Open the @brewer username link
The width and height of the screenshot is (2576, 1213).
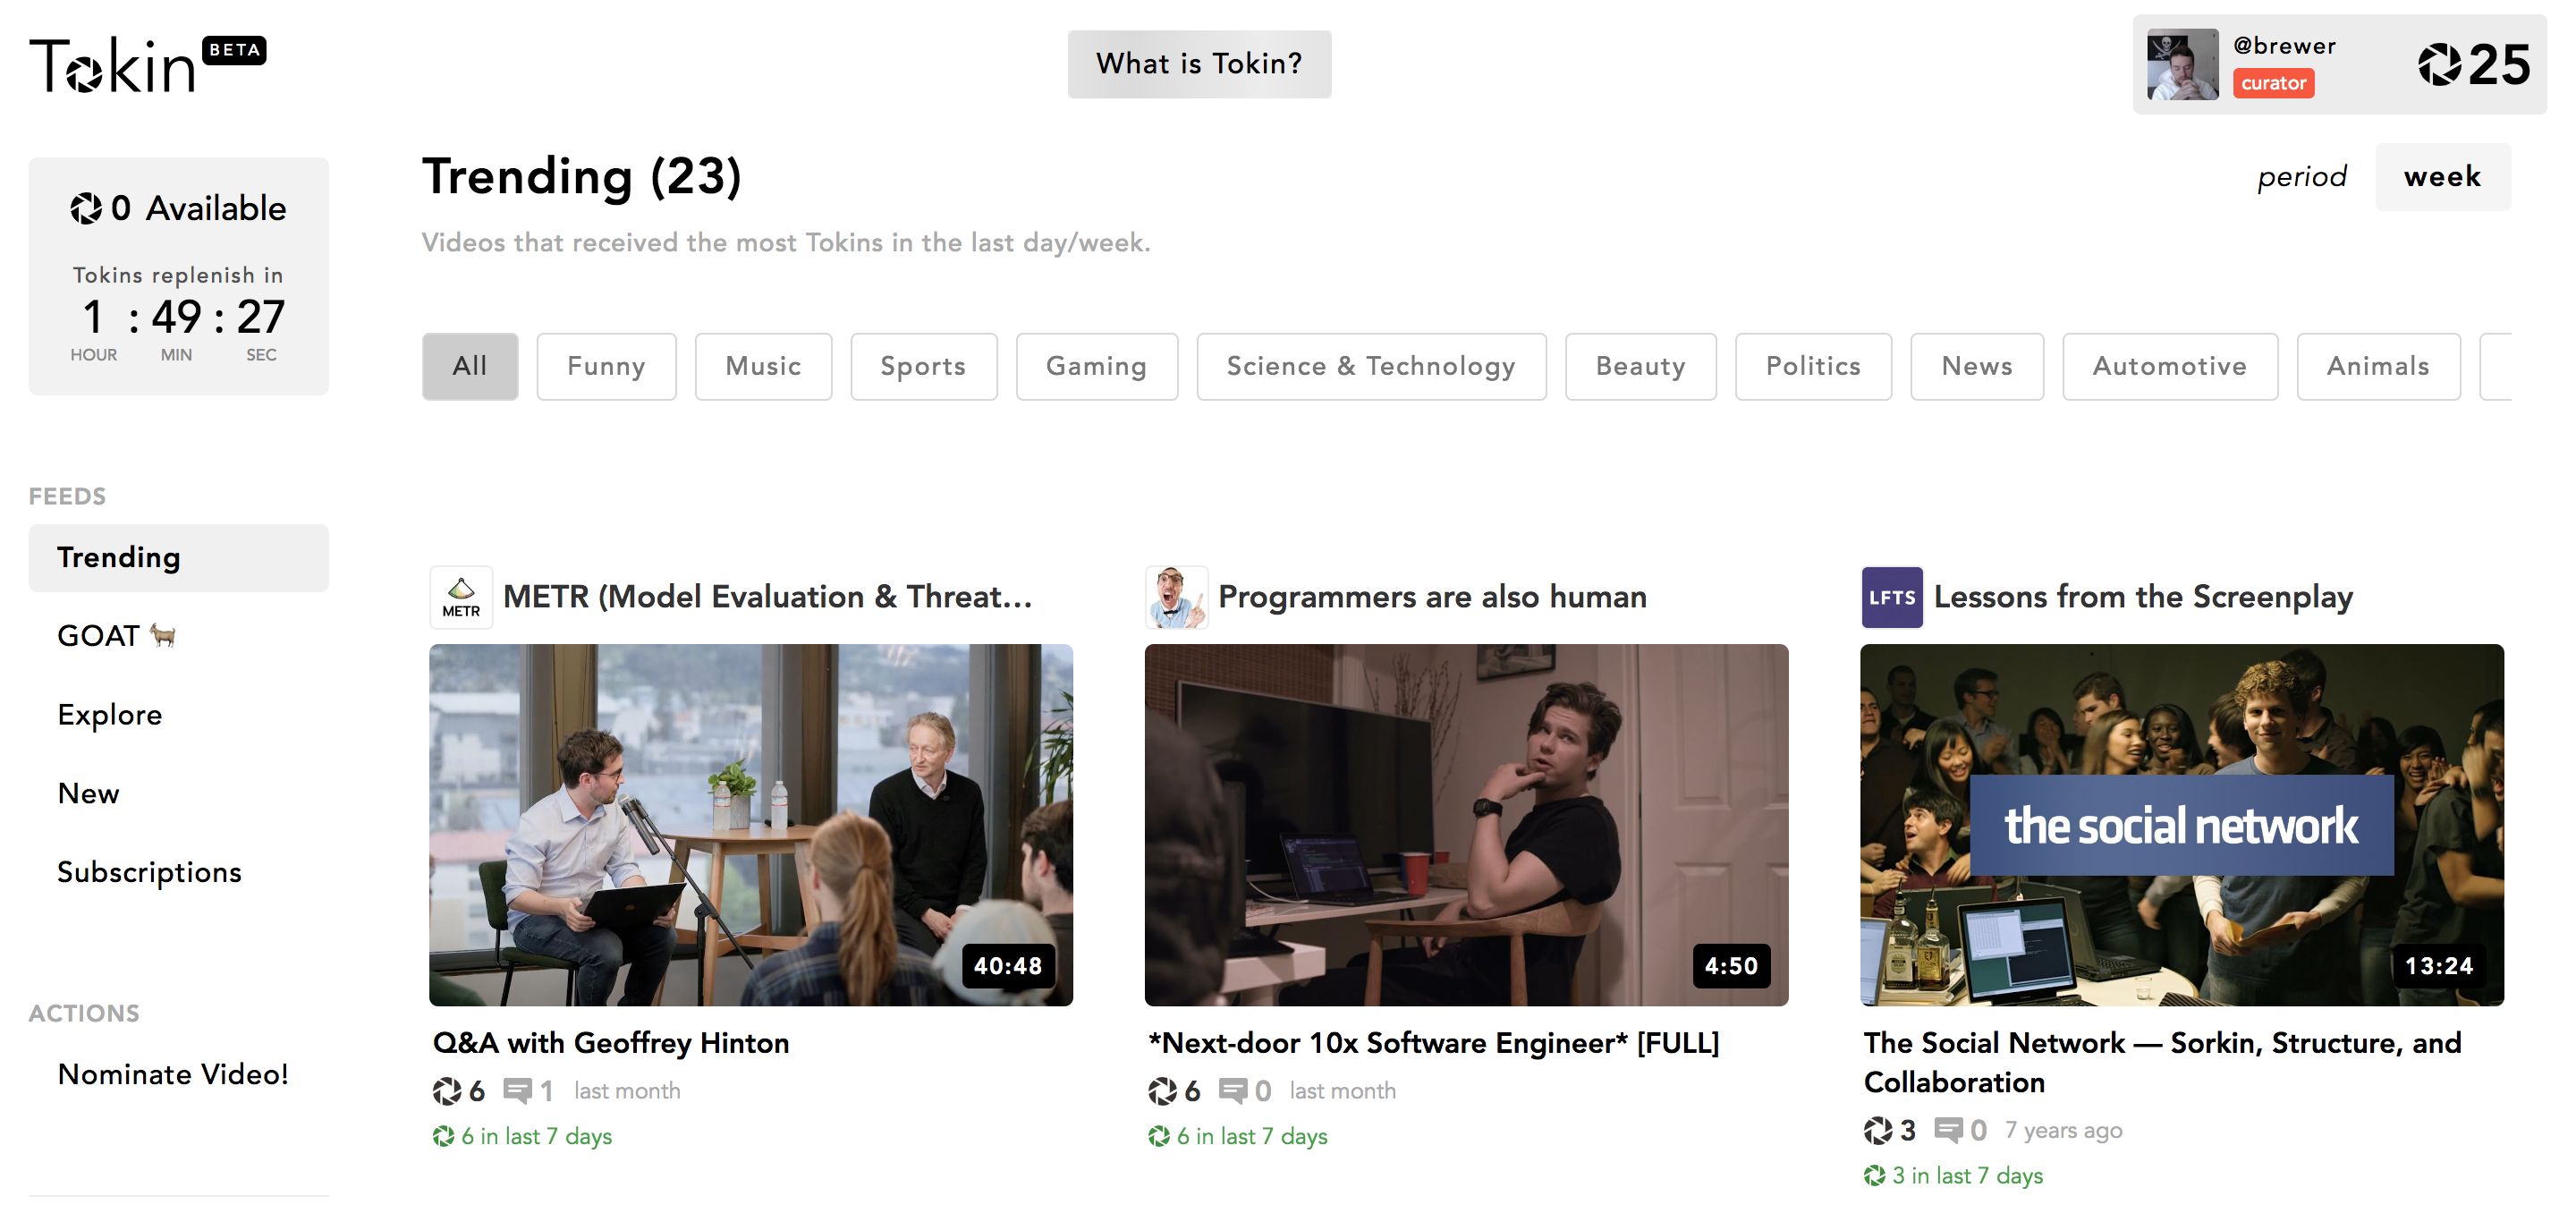click(2284, 46)
